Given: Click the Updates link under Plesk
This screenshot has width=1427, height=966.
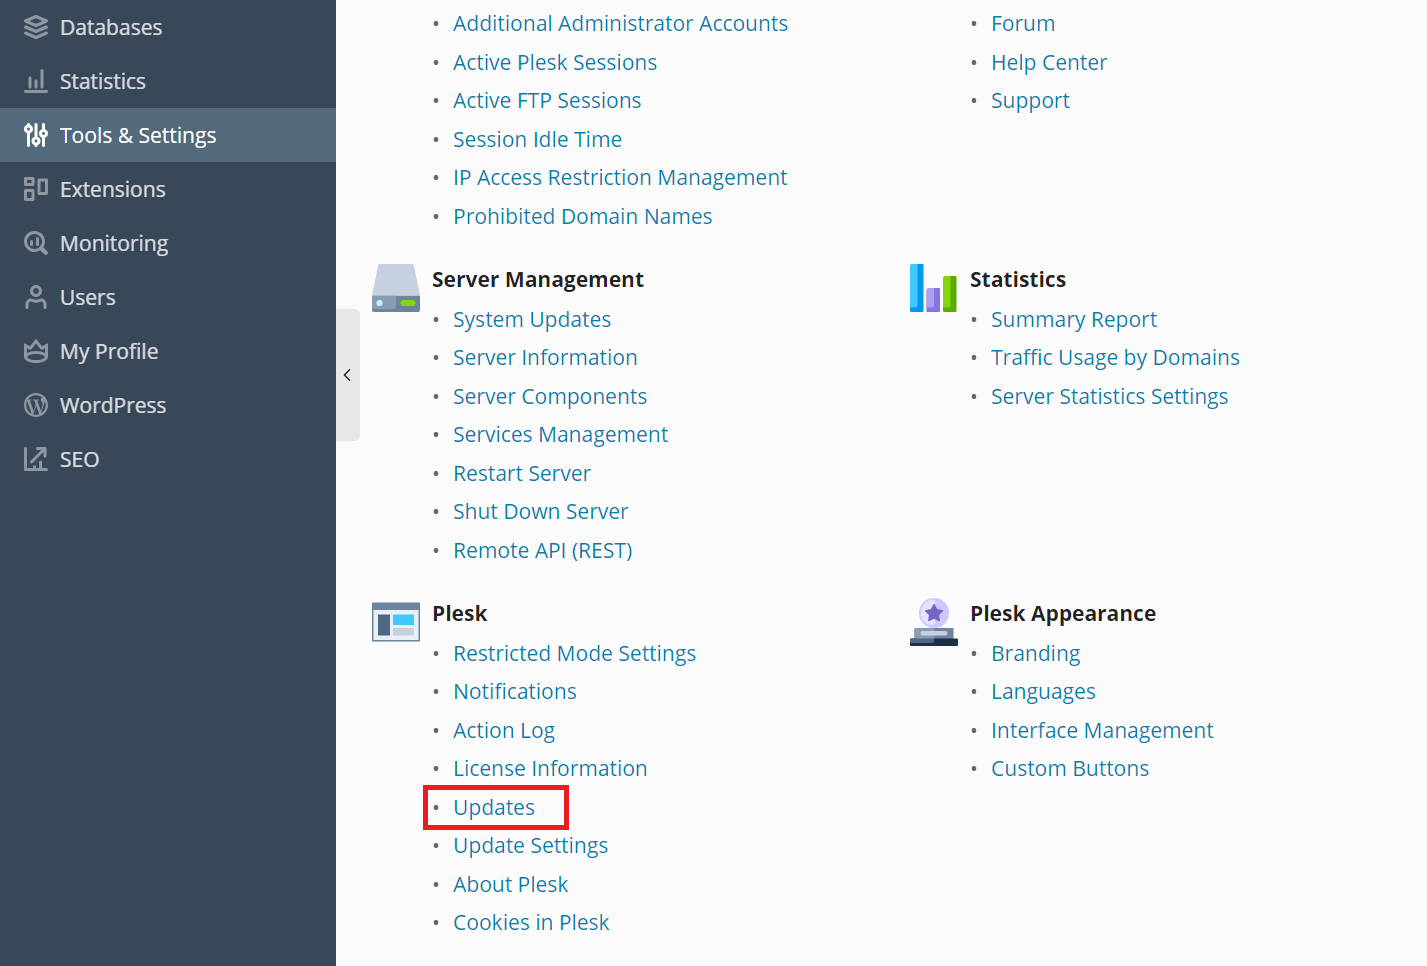Looking at the screenshot, I should (494, 807).
